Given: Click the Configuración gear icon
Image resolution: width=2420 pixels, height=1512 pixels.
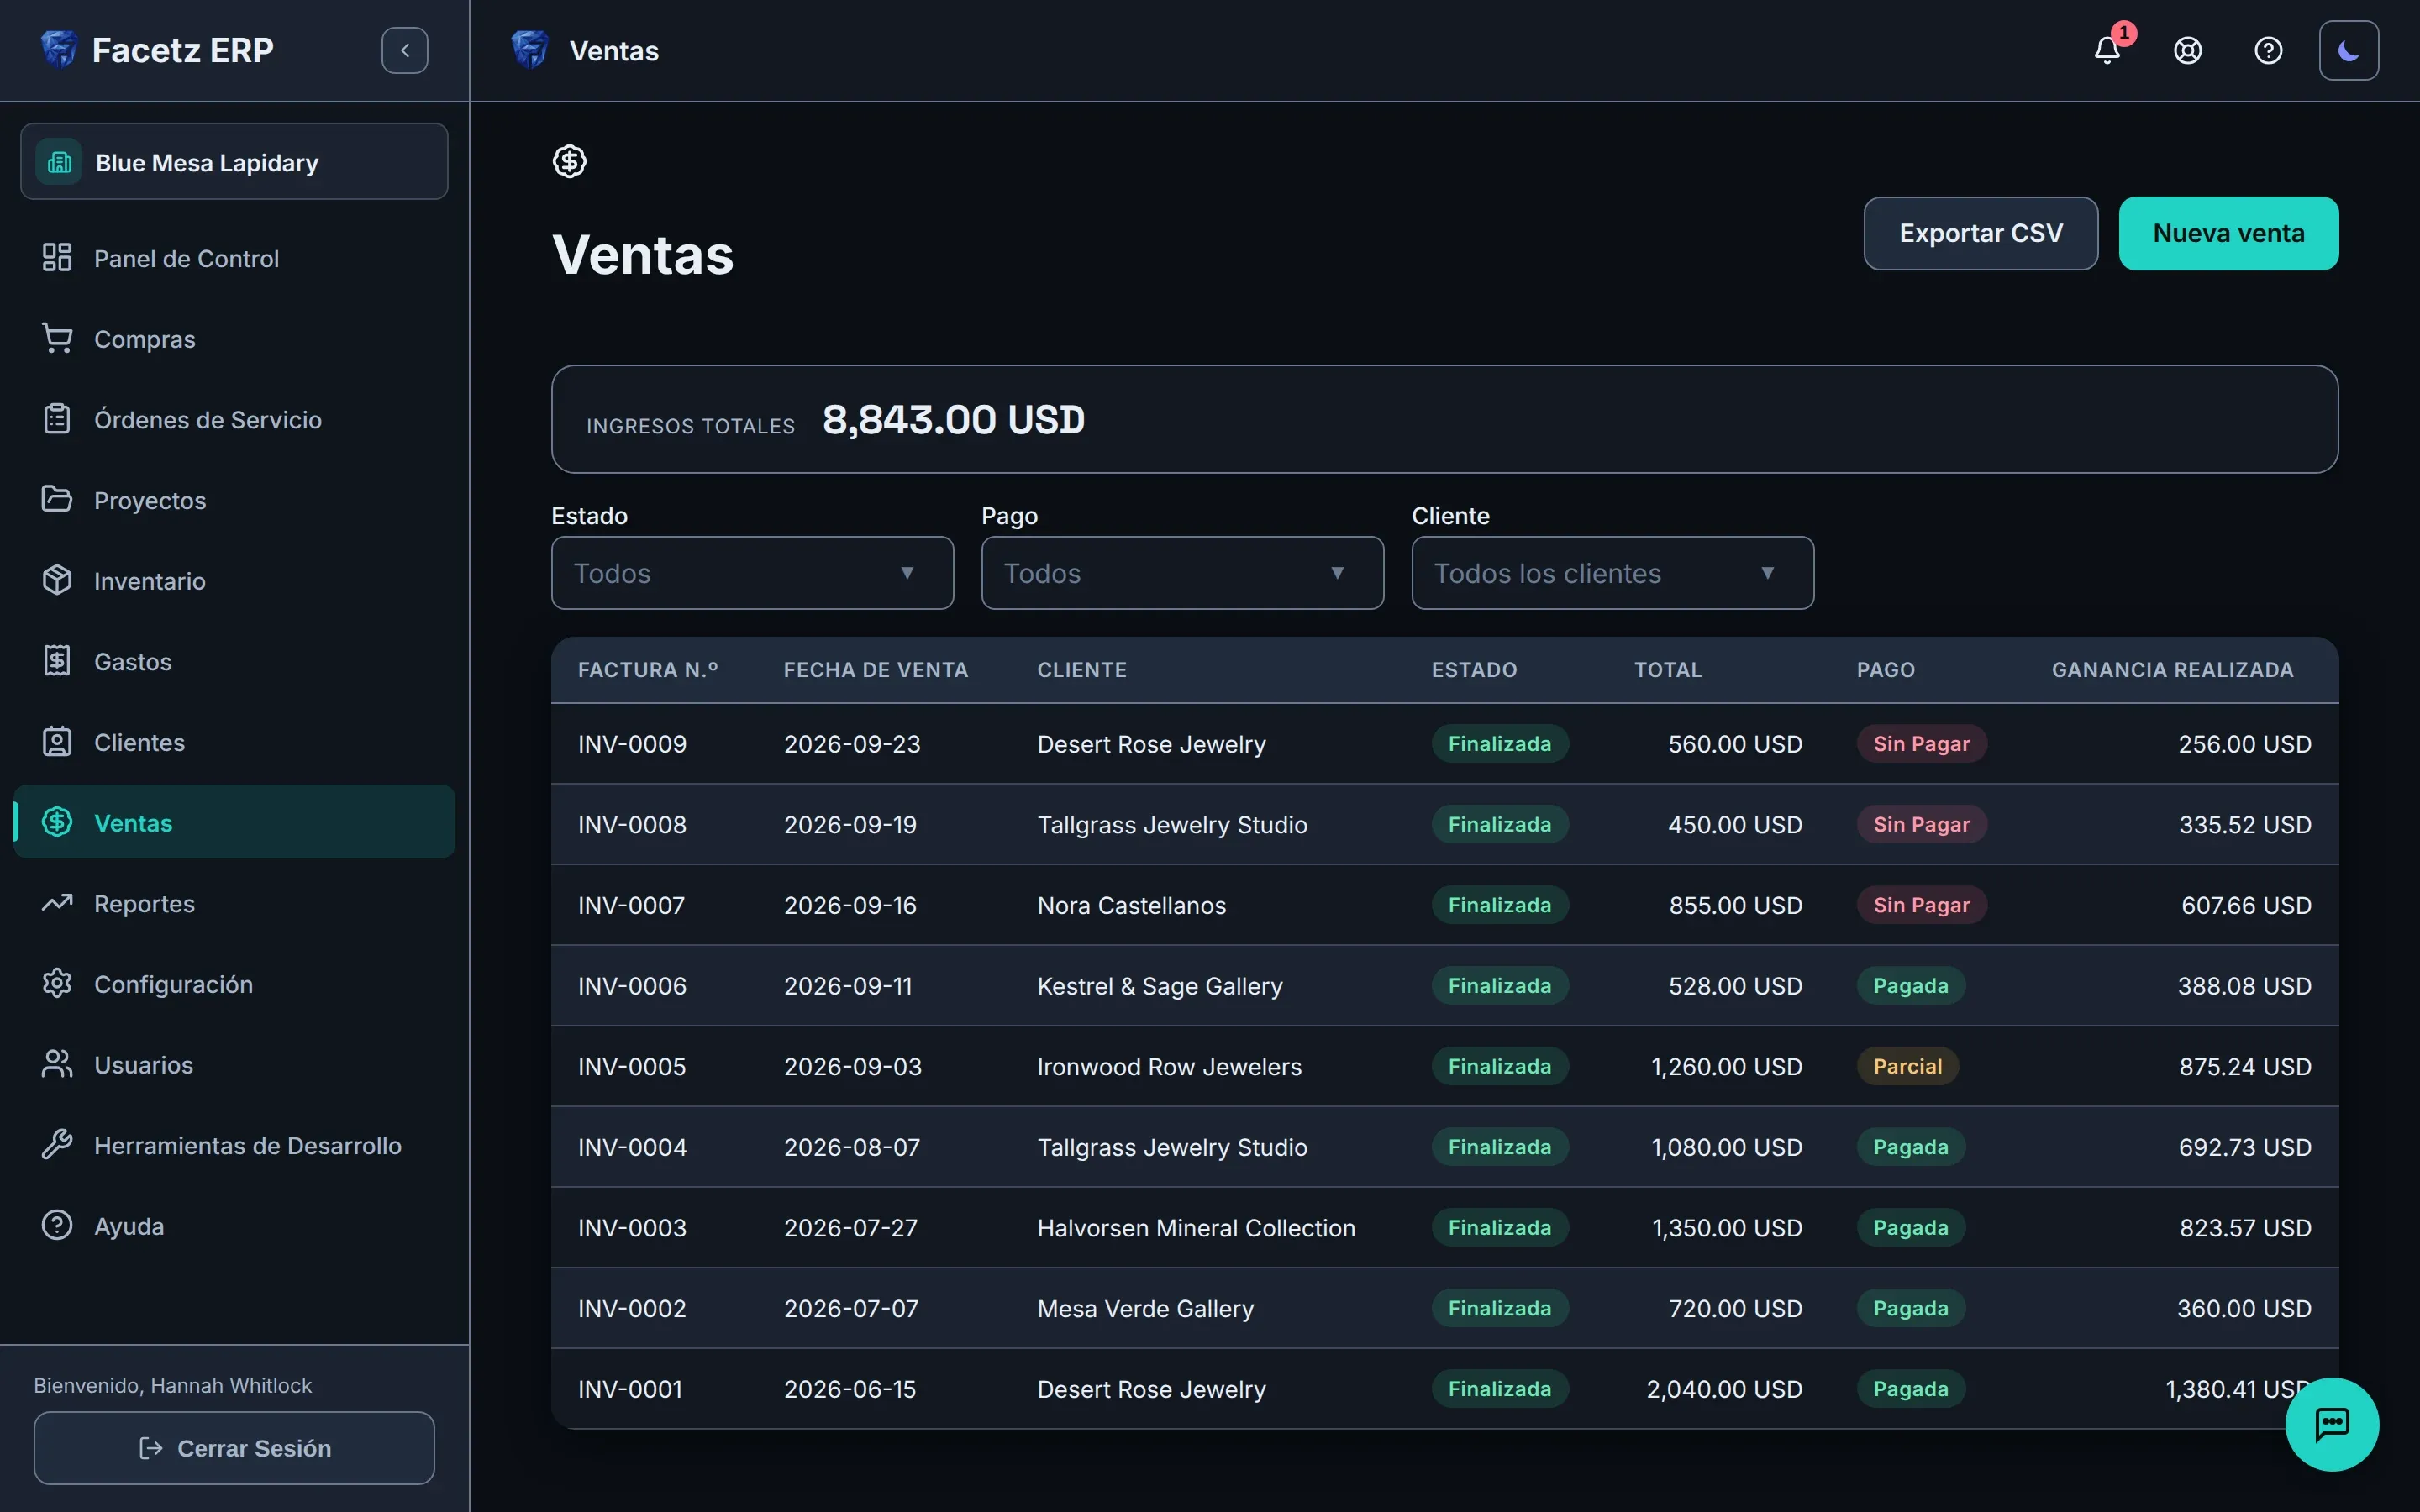Looking at the screenshot, I should pyautogui.click(x=57, y=984).
